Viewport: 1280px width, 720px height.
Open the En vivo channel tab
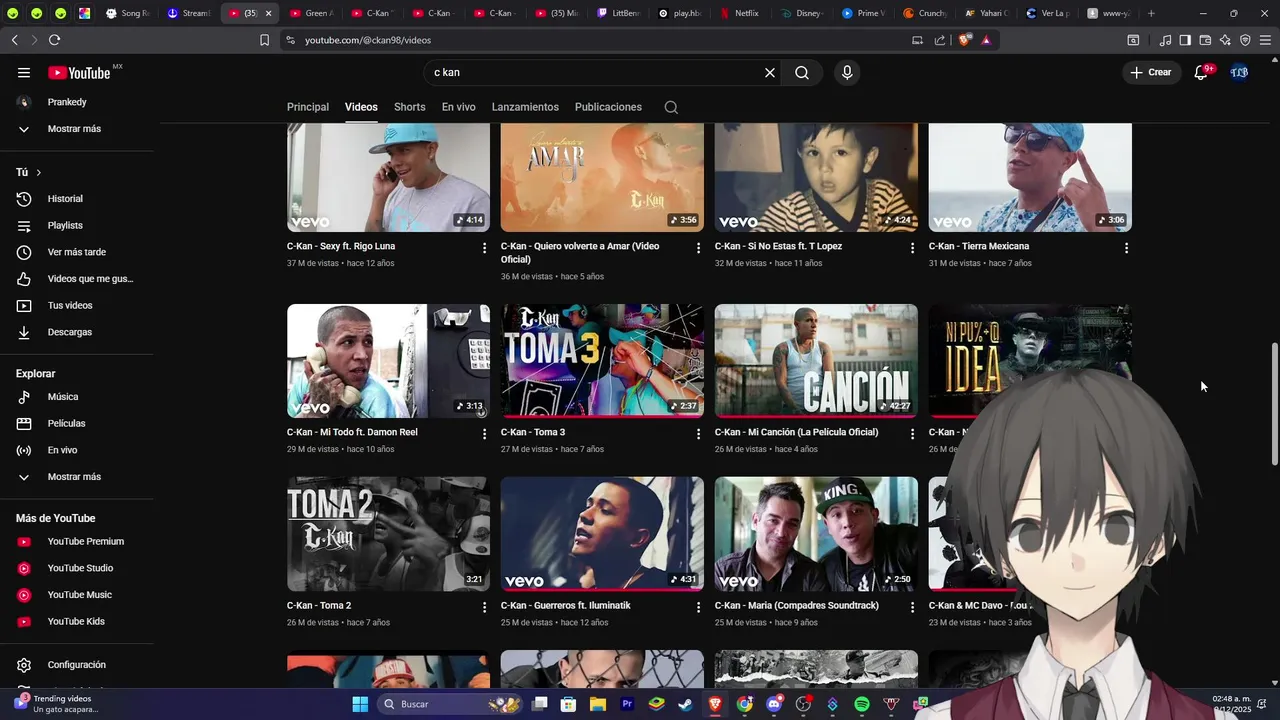click(x=459, y=107)
